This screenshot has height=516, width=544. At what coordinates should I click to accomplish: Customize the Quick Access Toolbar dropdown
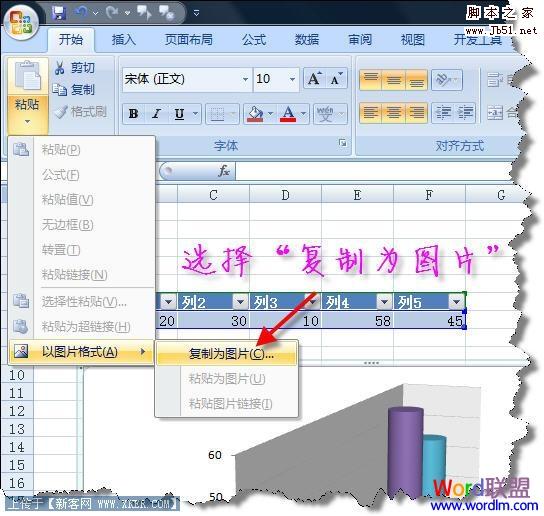tap(196, 13)
